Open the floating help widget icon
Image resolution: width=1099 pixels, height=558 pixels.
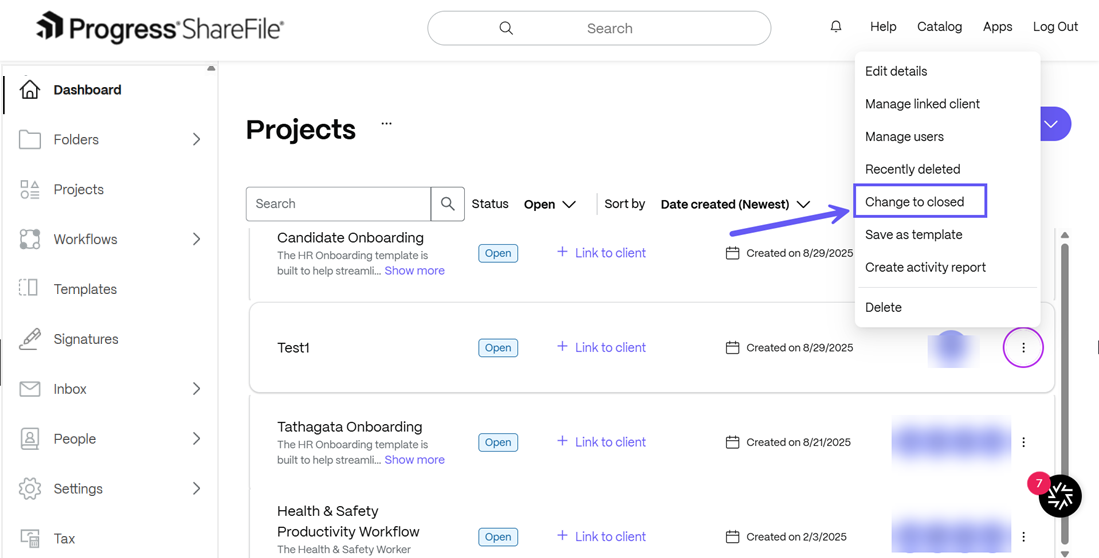(x=1059, y=495)
